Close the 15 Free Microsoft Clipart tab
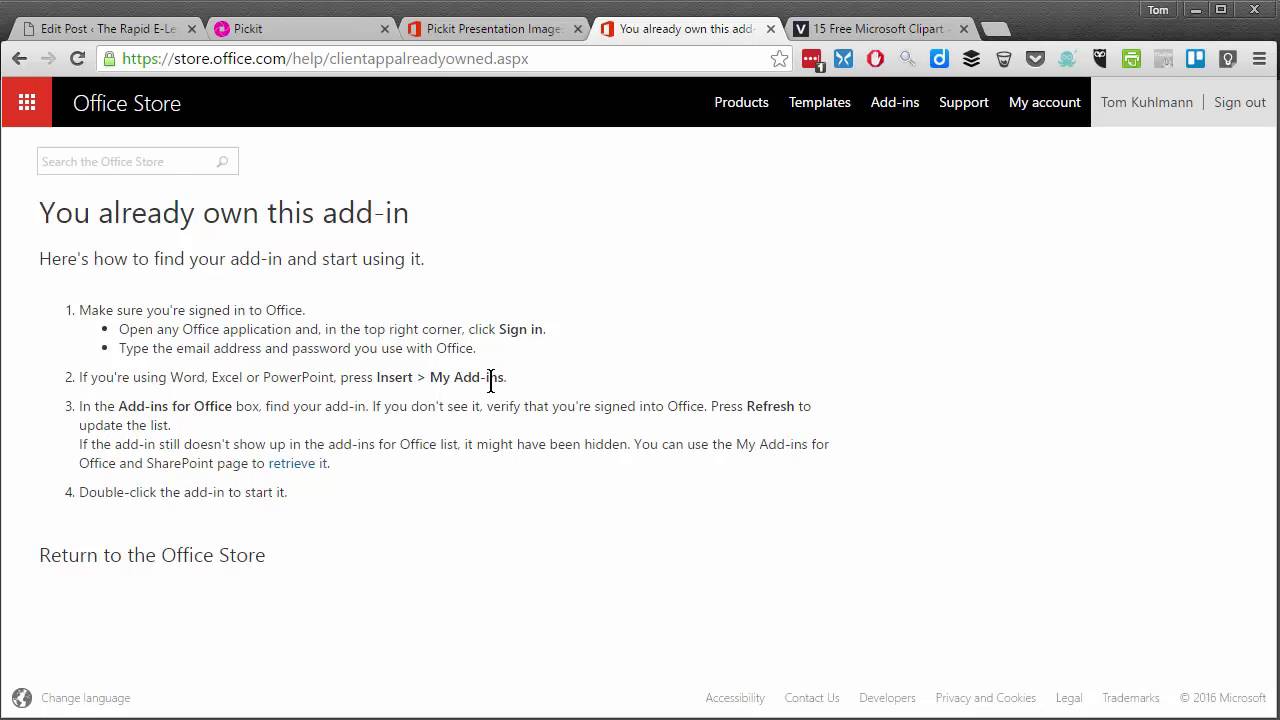 (964, 29)
